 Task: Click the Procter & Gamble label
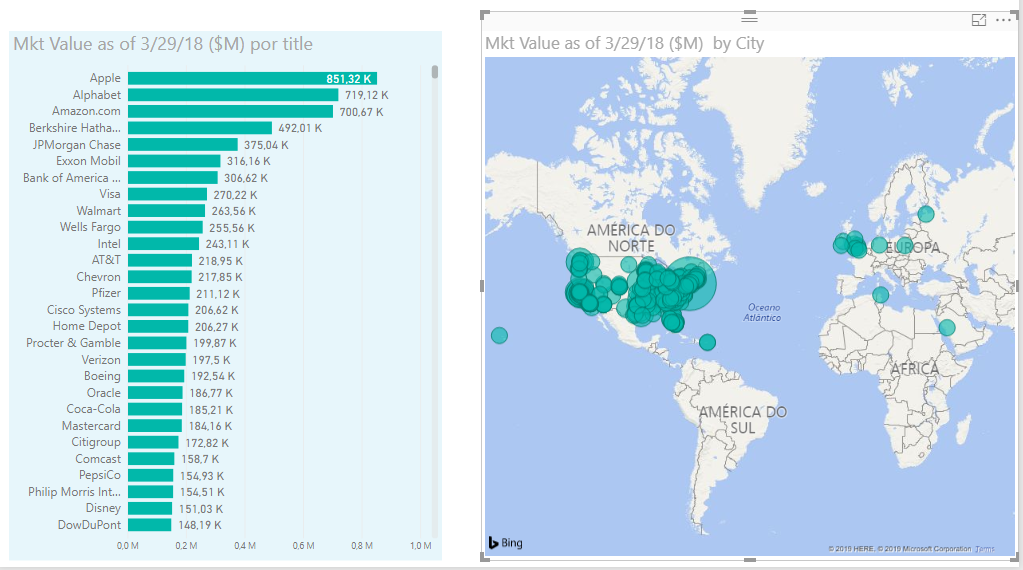[74, 343]
